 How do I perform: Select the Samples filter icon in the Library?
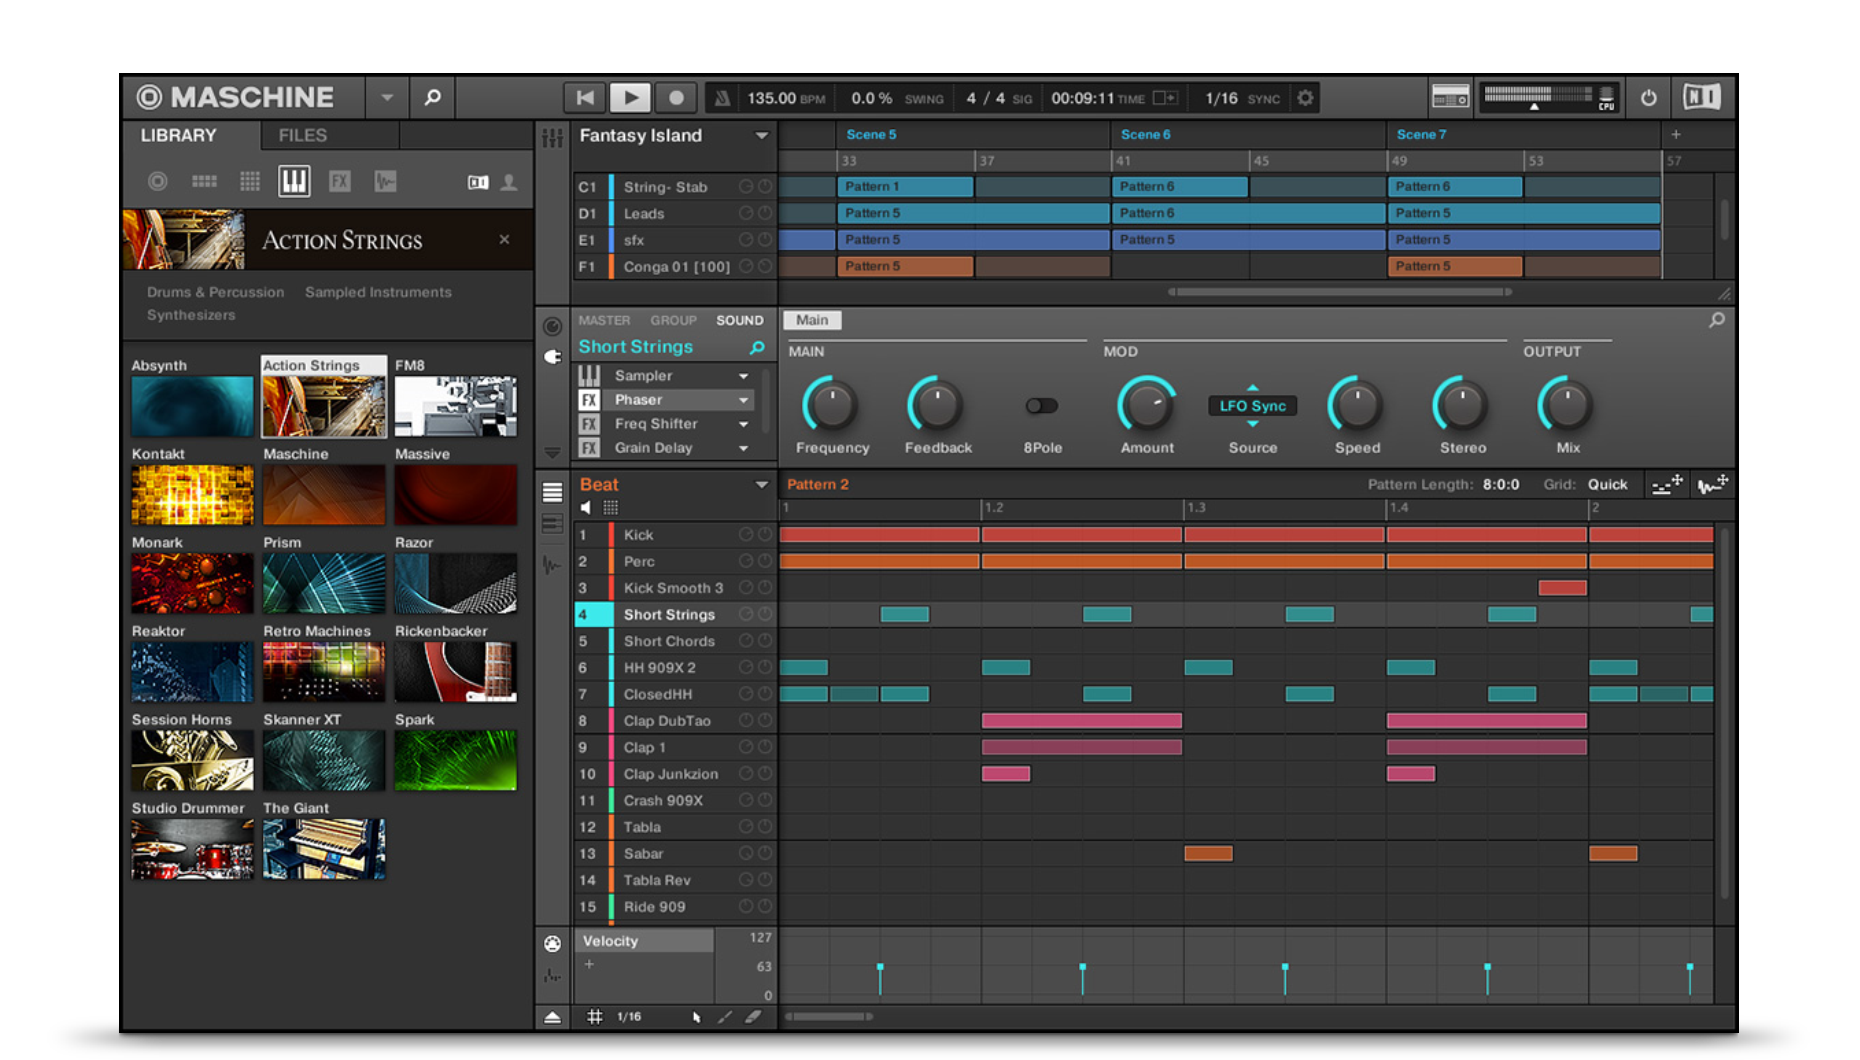click(385, 182)
